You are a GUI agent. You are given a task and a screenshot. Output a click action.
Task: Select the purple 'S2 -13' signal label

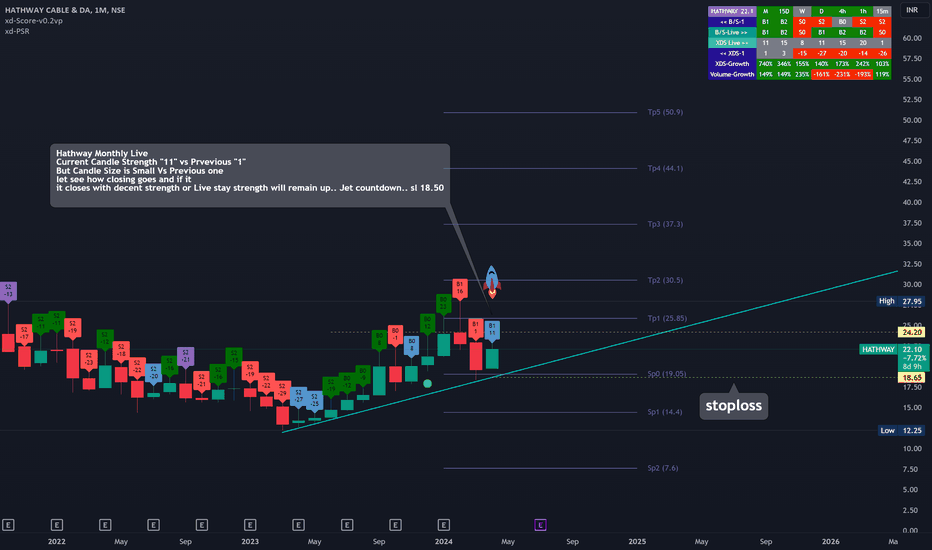click(8, 291)
